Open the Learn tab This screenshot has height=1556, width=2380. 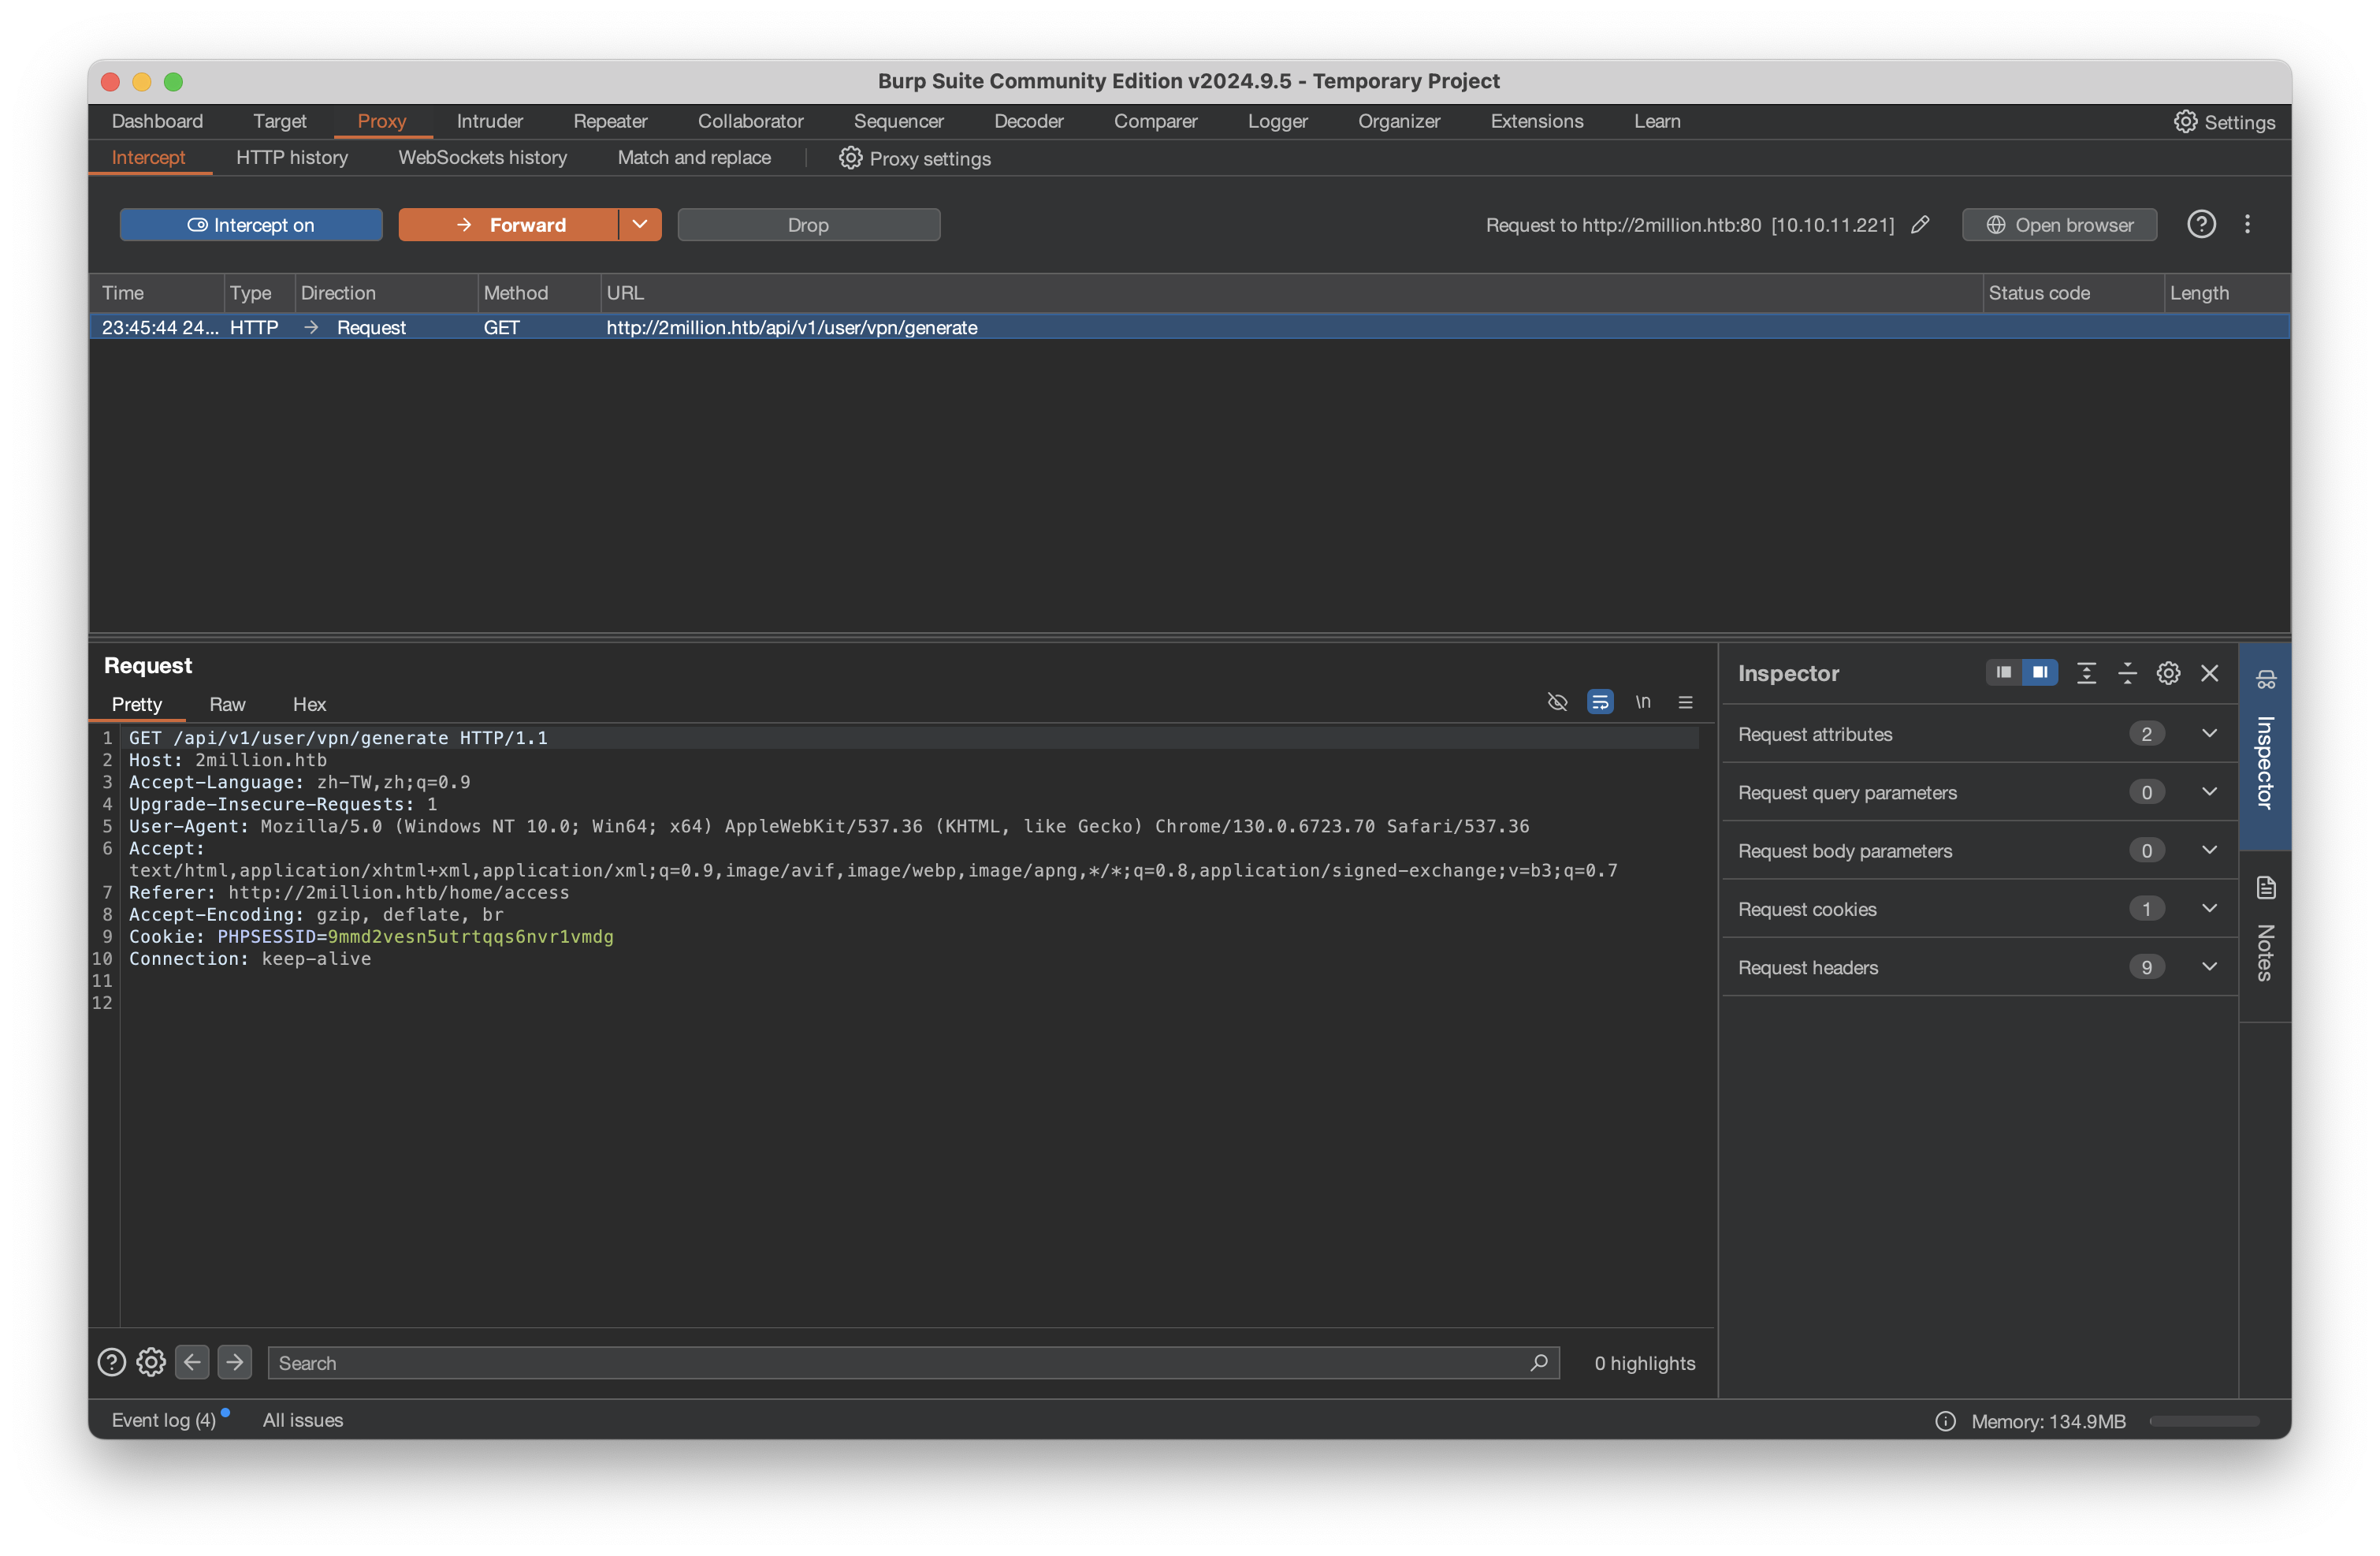point(1657,121)
